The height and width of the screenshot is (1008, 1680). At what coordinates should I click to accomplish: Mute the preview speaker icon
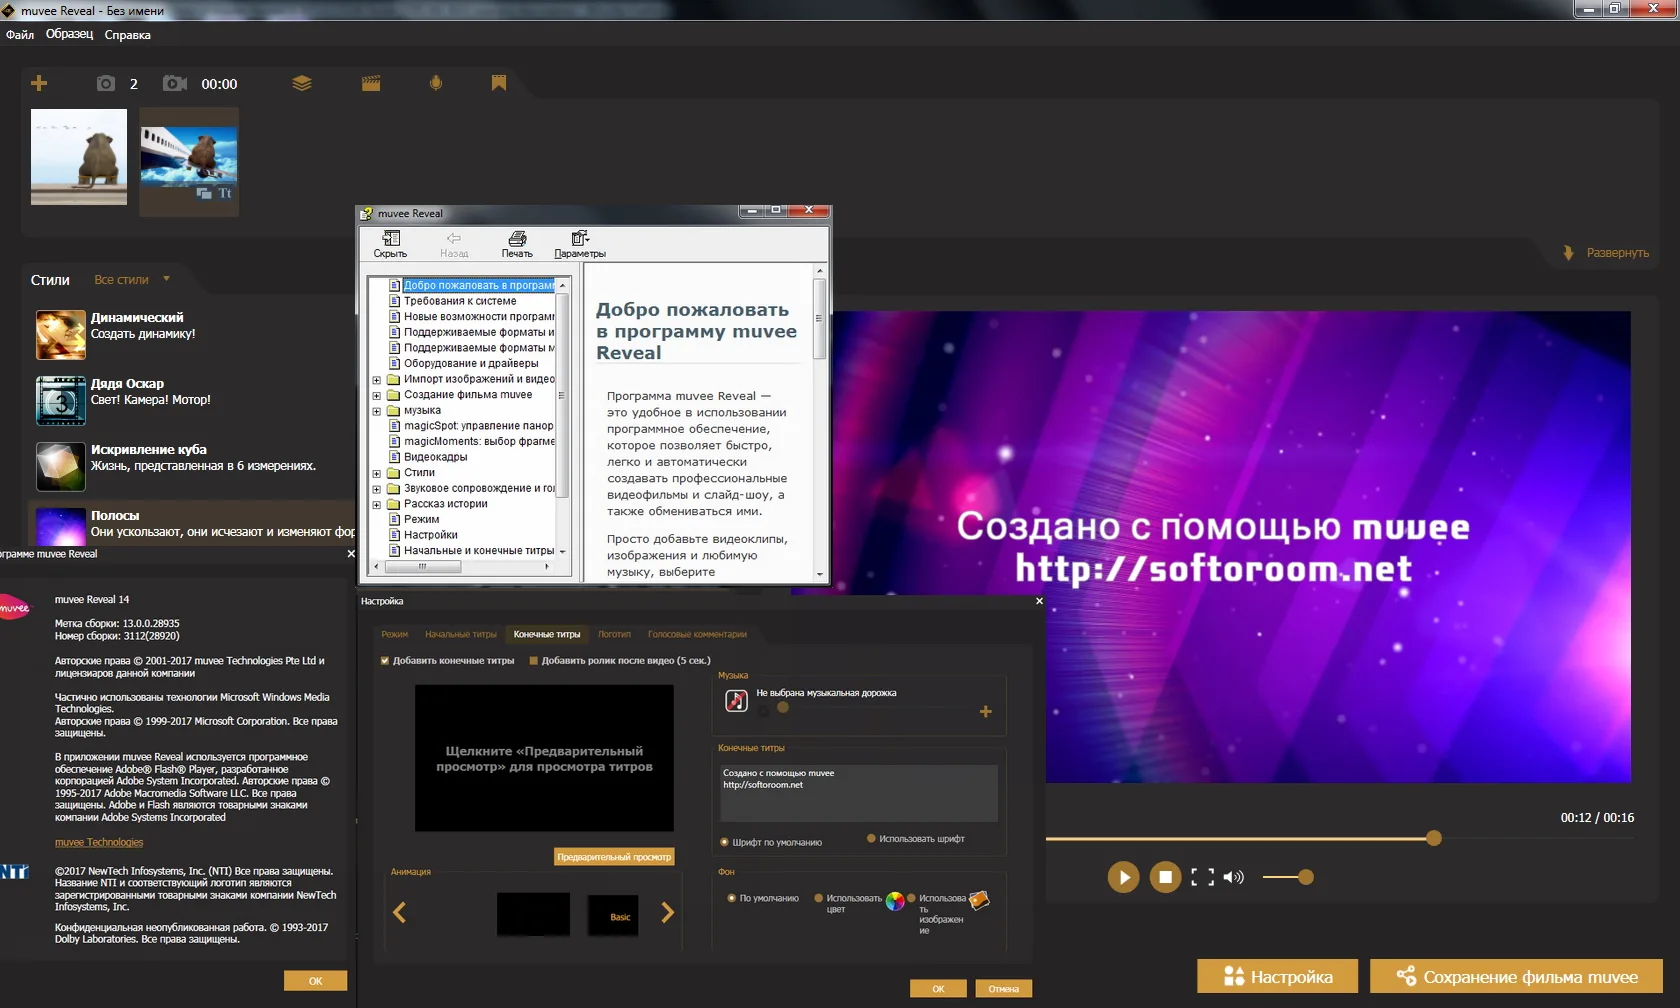(x=1233, y=877)
